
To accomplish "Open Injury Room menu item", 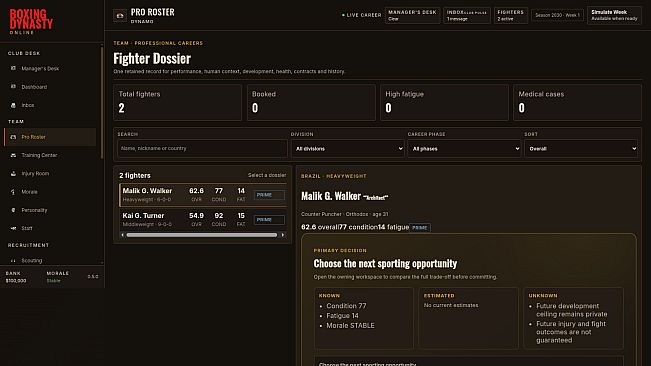I will coord(50,173).
